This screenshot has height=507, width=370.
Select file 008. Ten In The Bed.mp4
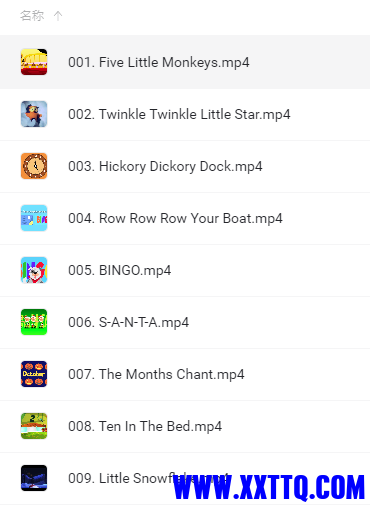[145, 426]
